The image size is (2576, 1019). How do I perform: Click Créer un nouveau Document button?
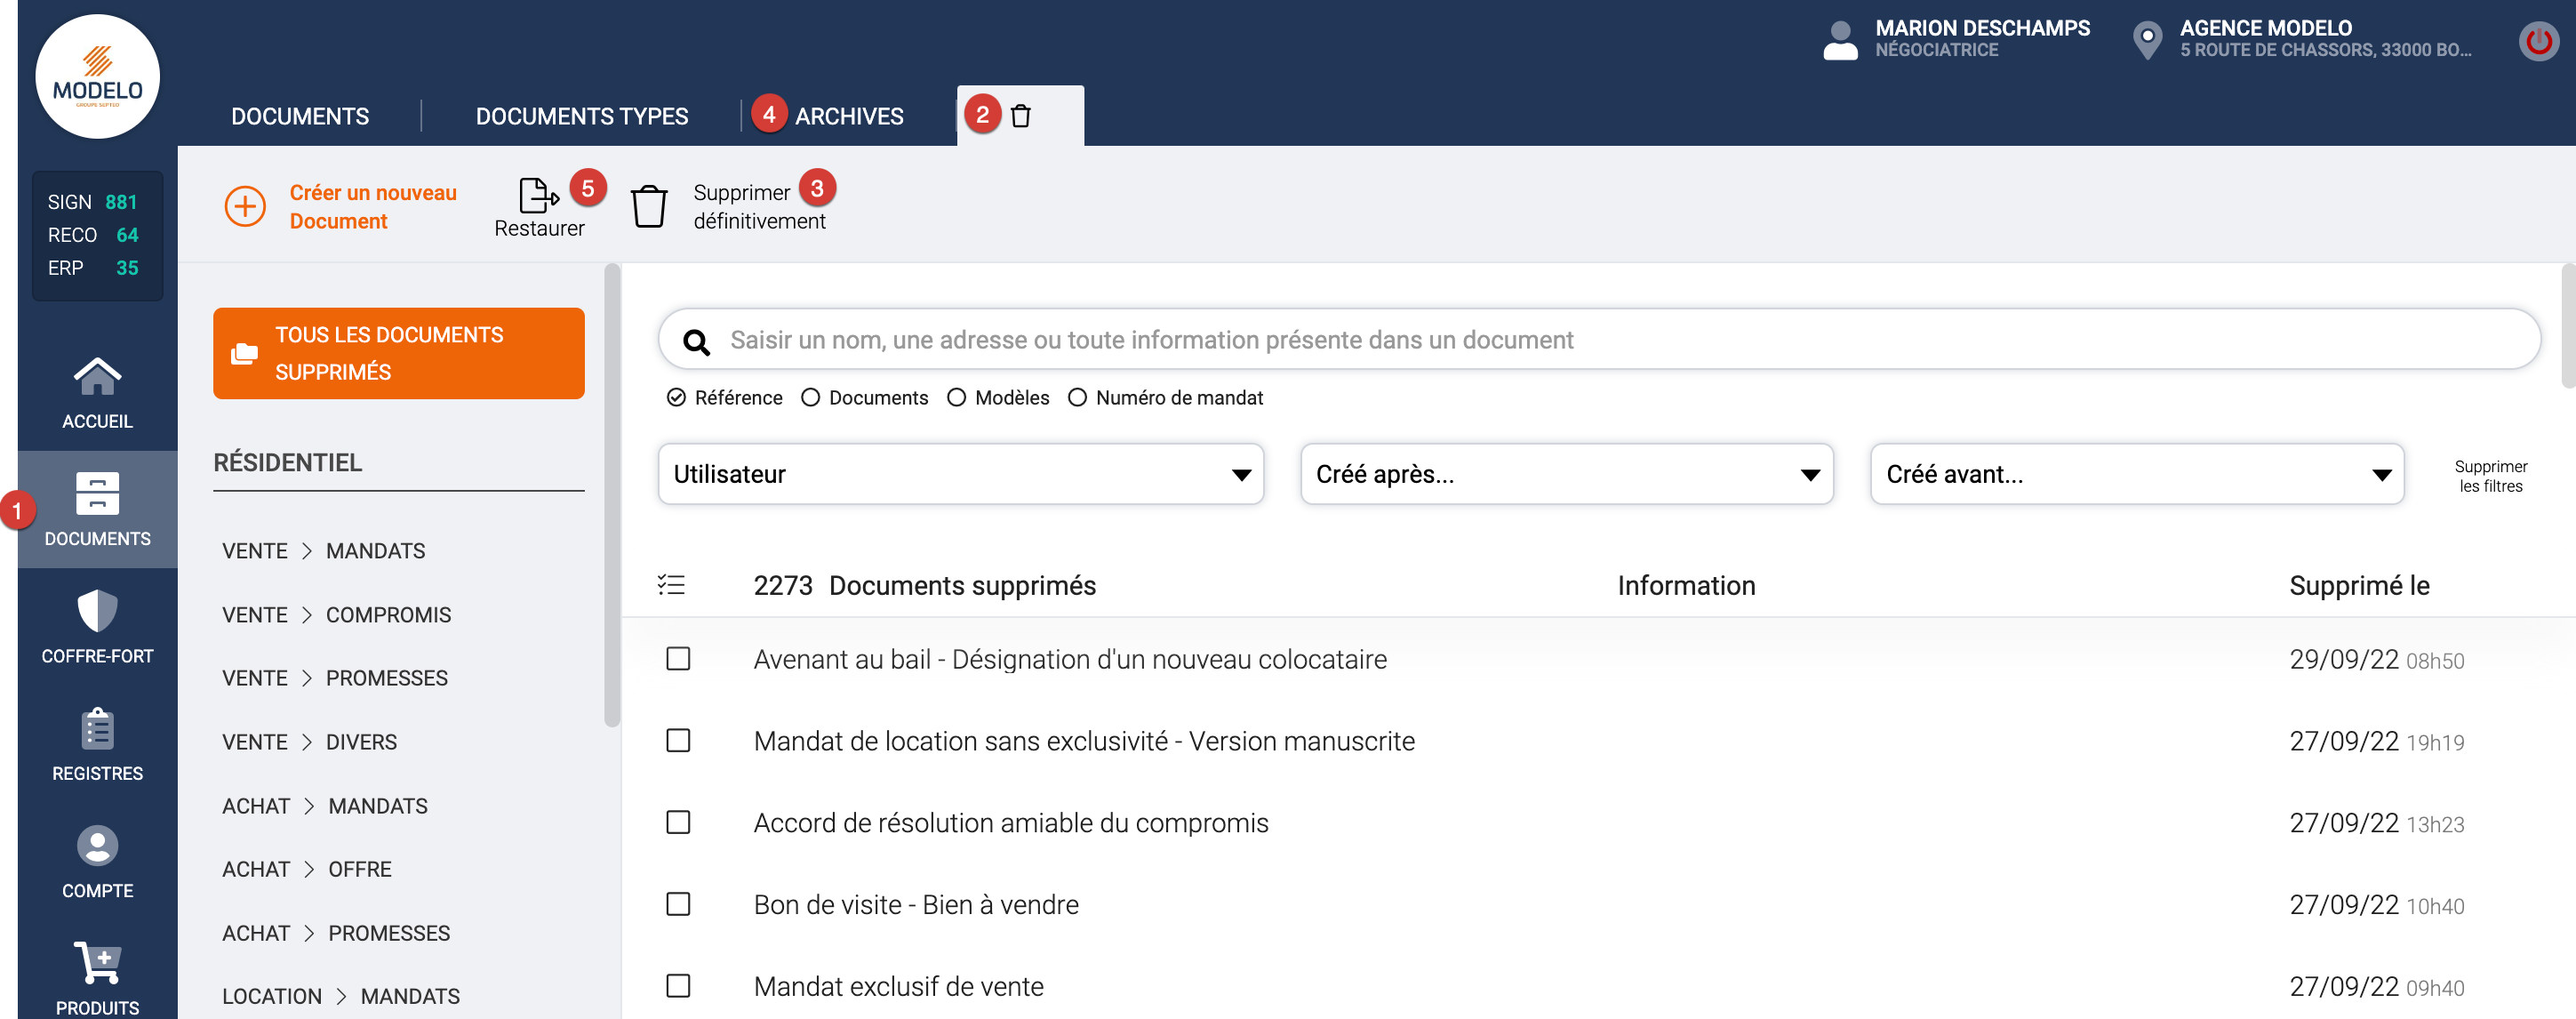pos(341,206)
